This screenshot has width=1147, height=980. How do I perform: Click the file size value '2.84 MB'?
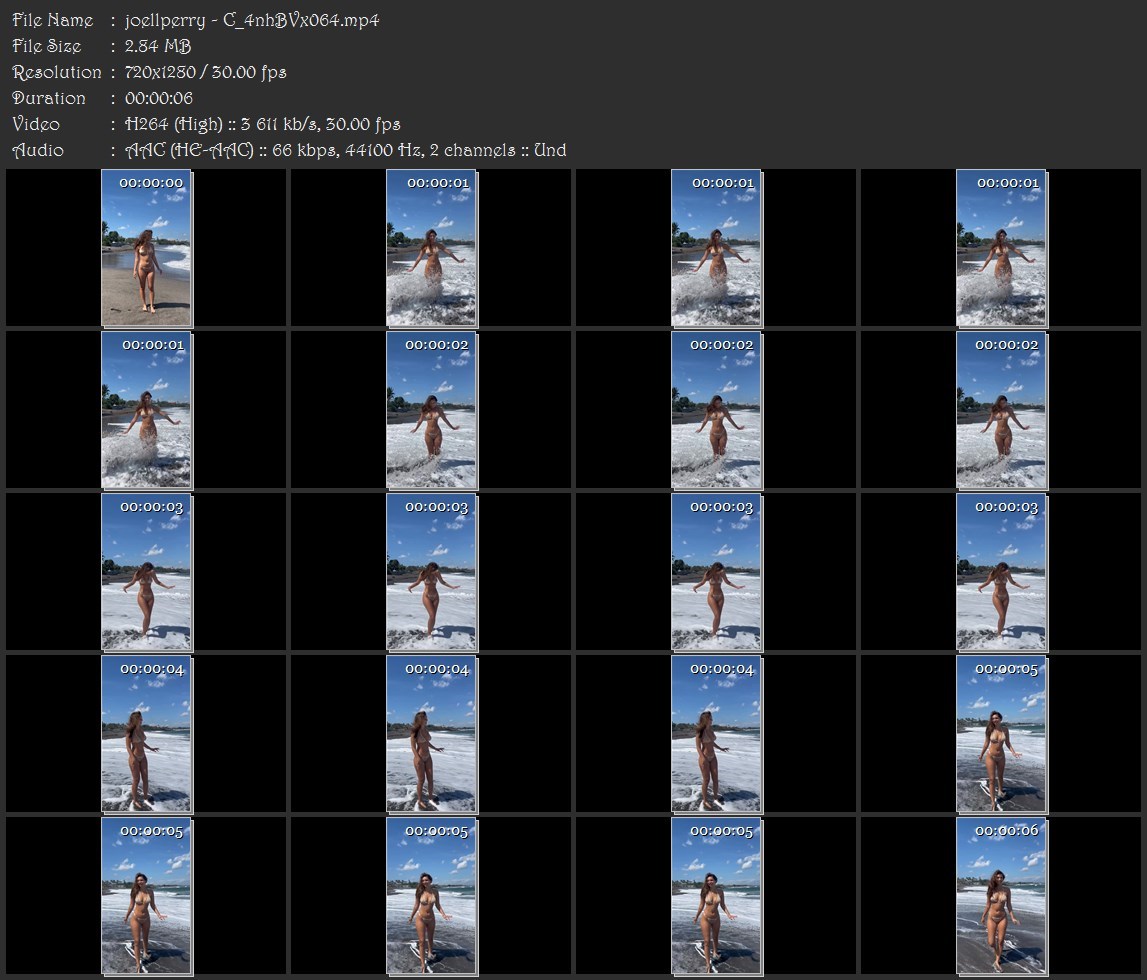tap(158, 46)
